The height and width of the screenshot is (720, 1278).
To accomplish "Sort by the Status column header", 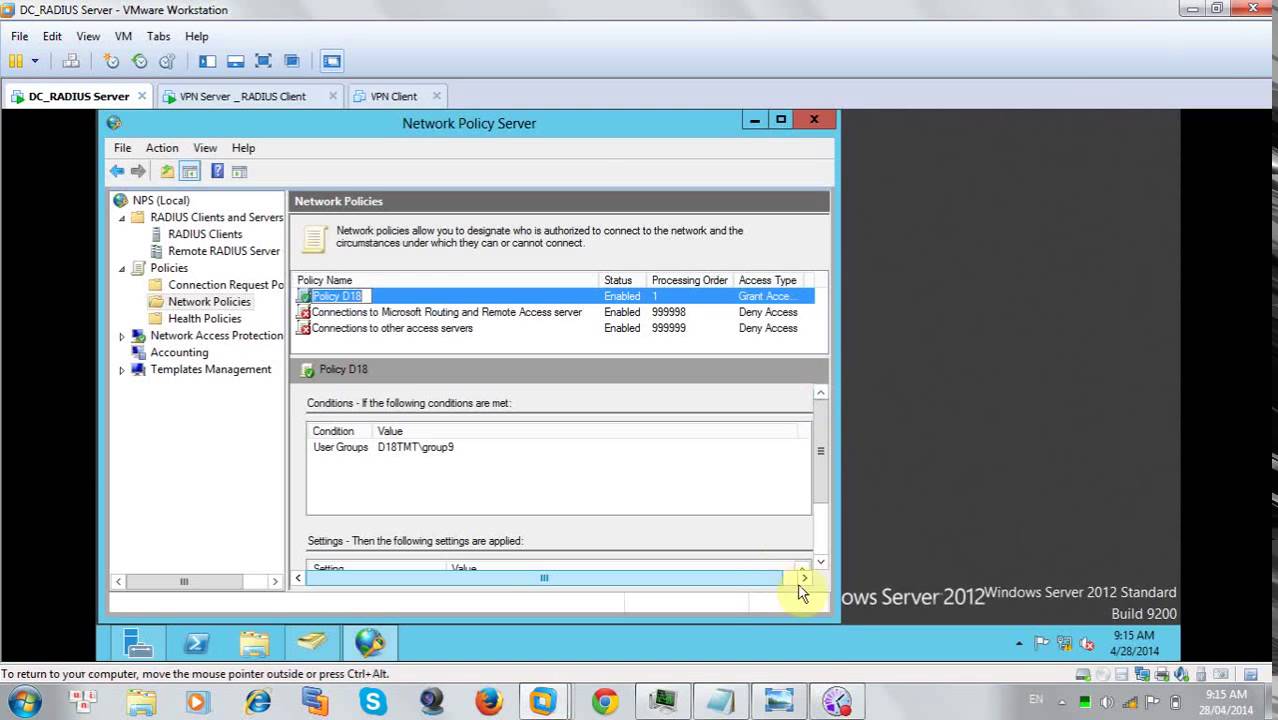I will point(624,280).
